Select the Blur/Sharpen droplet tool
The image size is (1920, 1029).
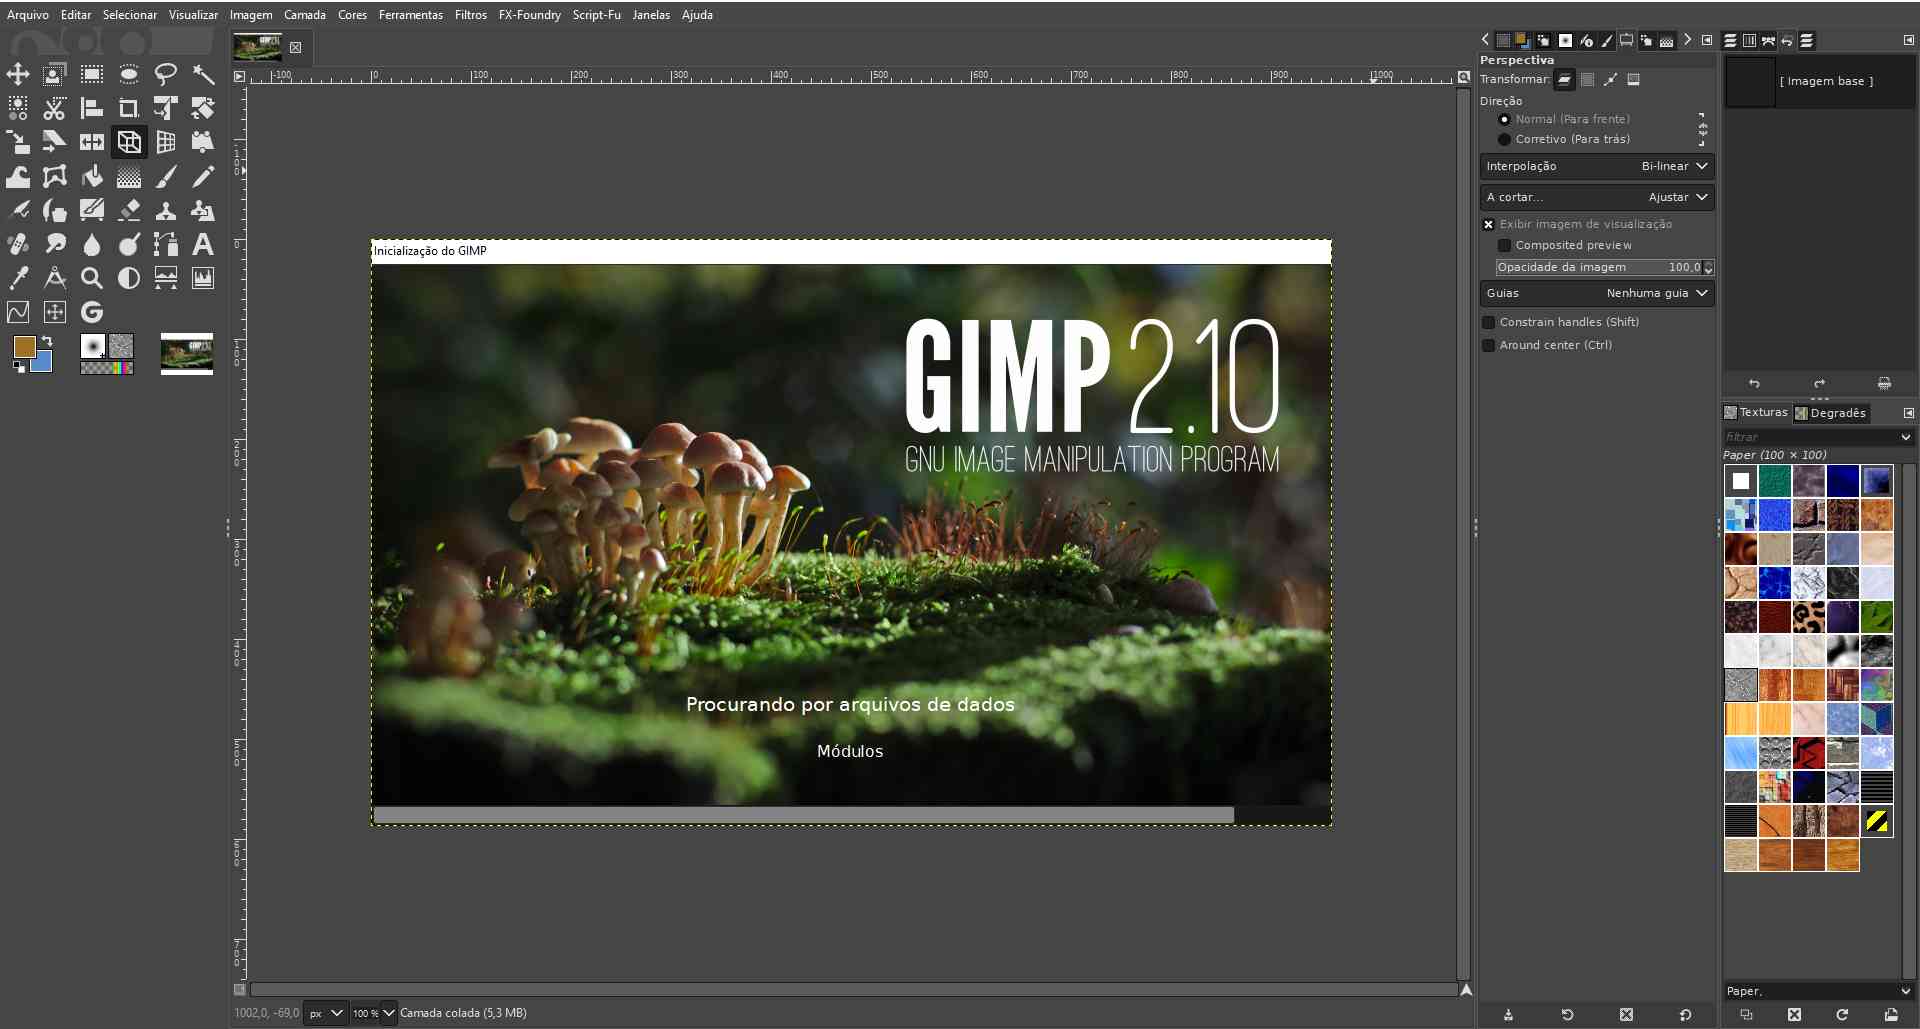point(92,244)
